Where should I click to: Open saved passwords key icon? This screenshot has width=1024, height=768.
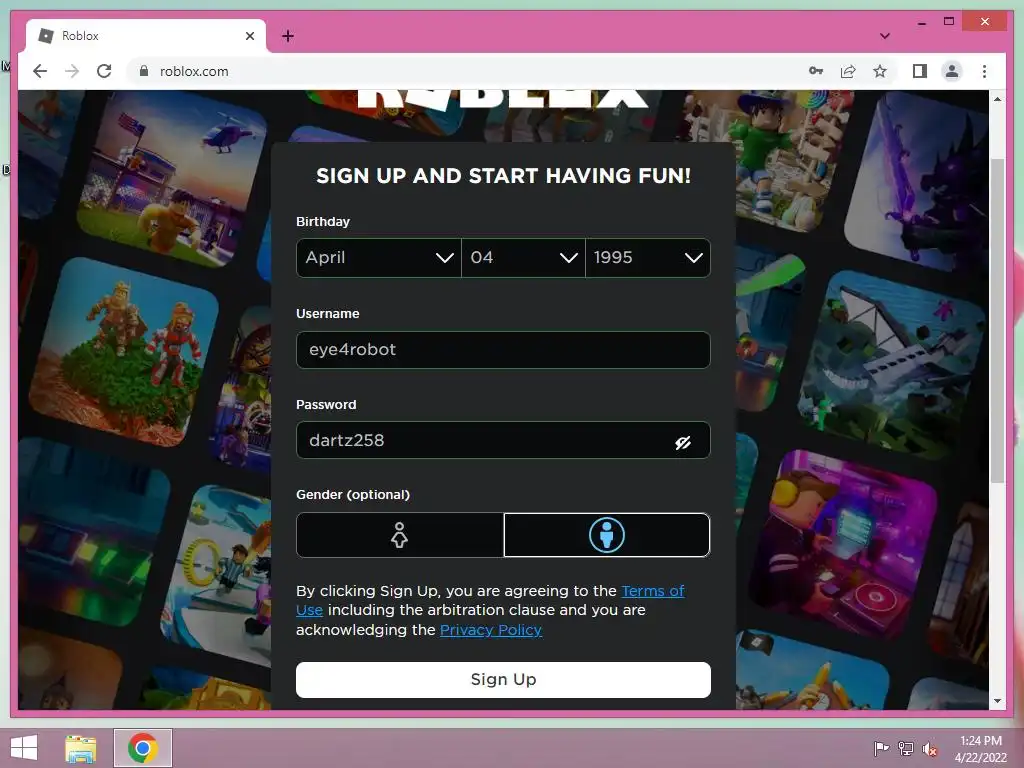coord(816,71)
